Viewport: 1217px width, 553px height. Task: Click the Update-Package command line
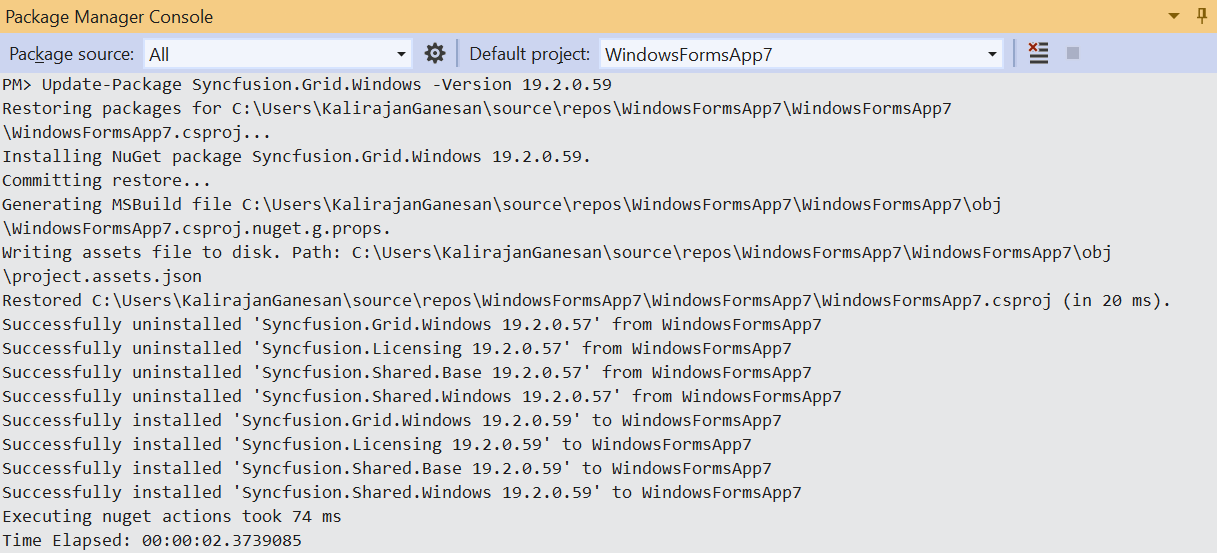306,84
